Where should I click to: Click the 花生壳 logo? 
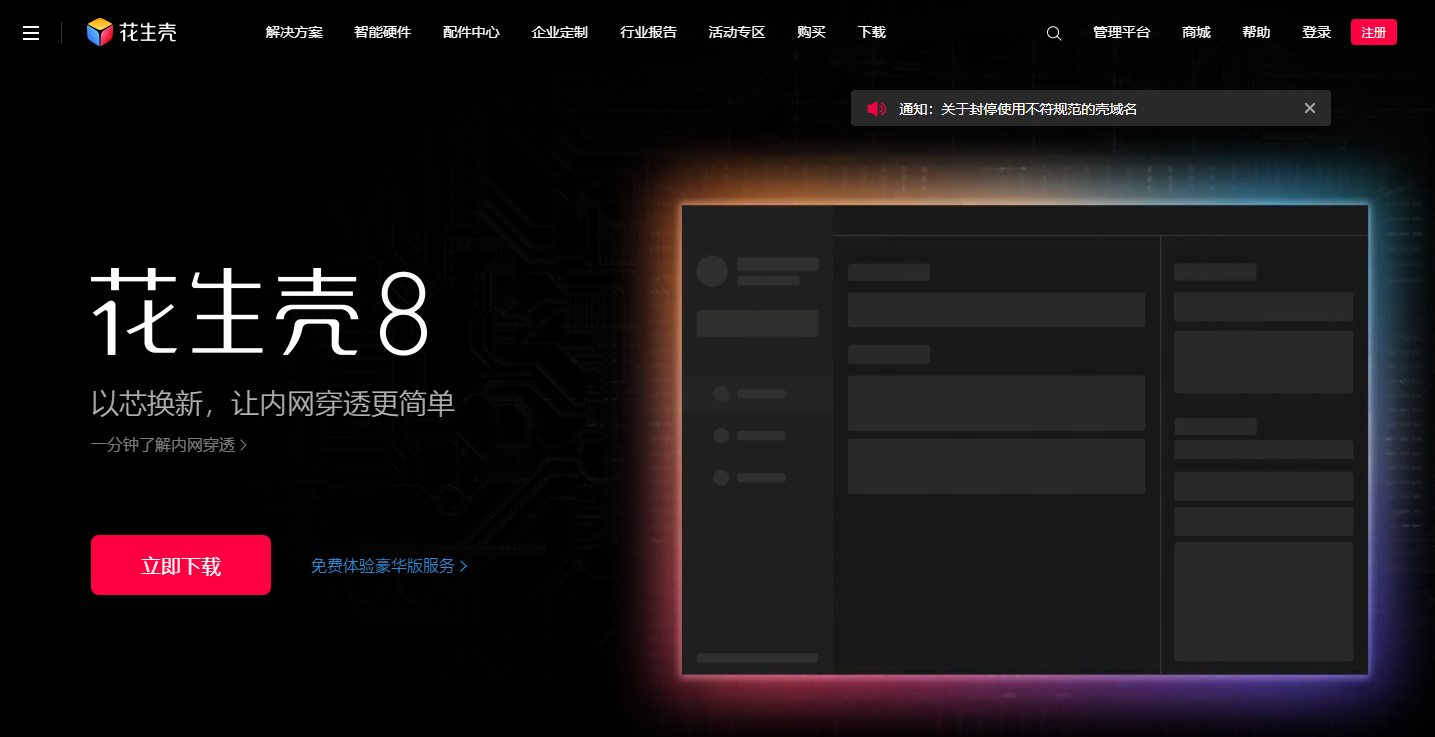coord(131,32)
